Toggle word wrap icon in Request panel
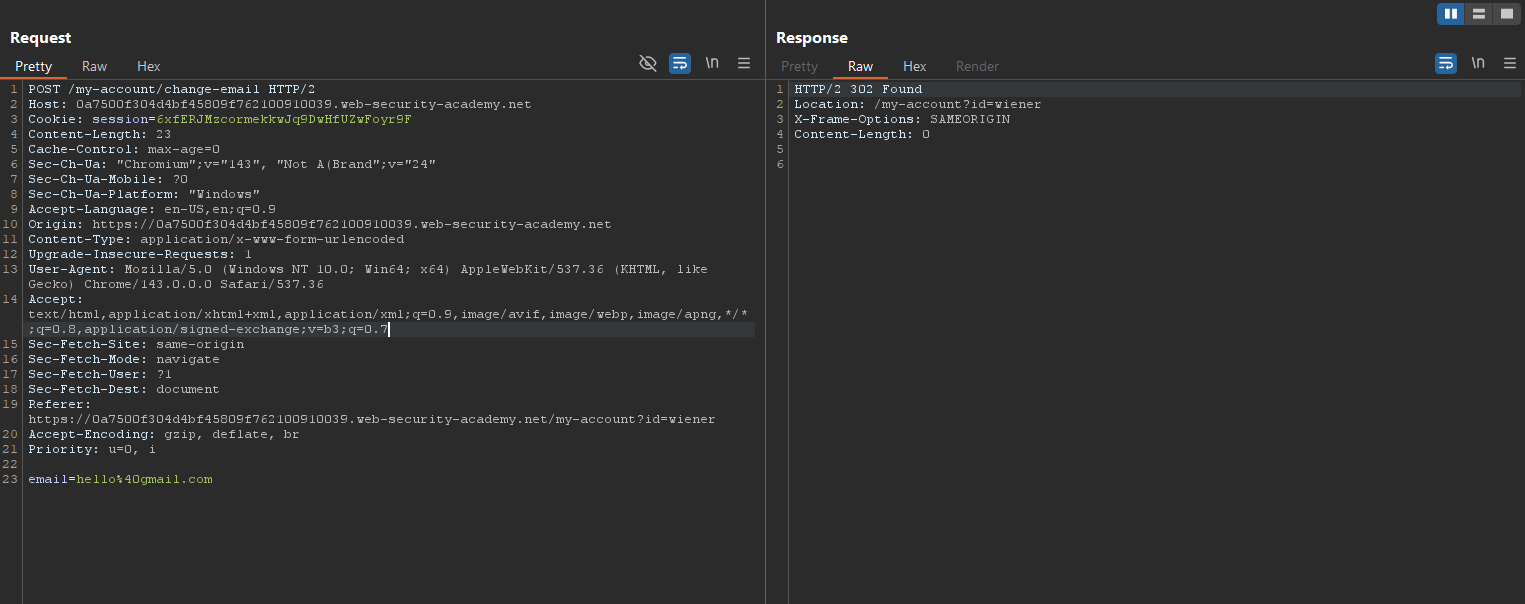The height and width of the screenshot is (604, 1525). (x=680, y=63)
